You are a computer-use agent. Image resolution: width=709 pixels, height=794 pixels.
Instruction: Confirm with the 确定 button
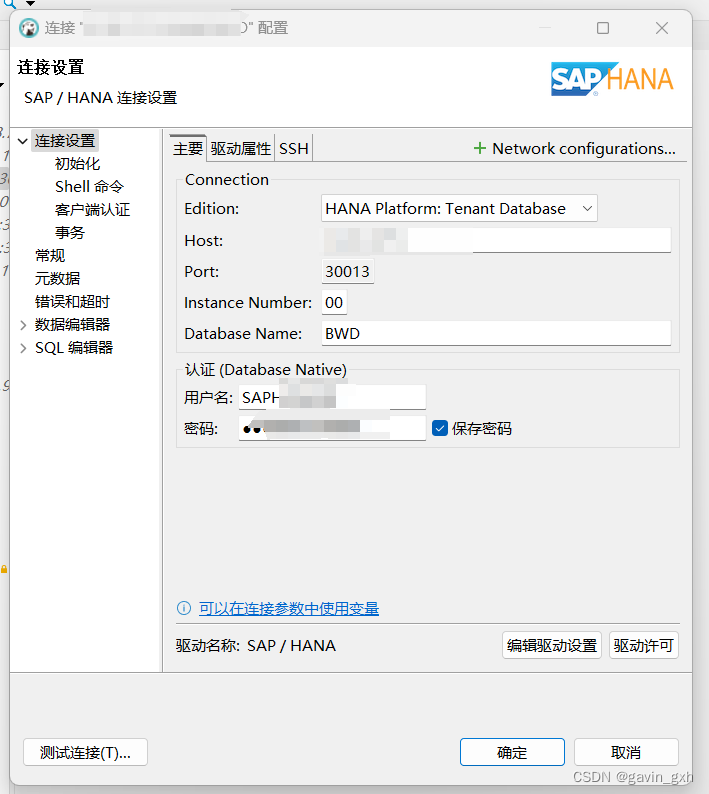point(512,752)
